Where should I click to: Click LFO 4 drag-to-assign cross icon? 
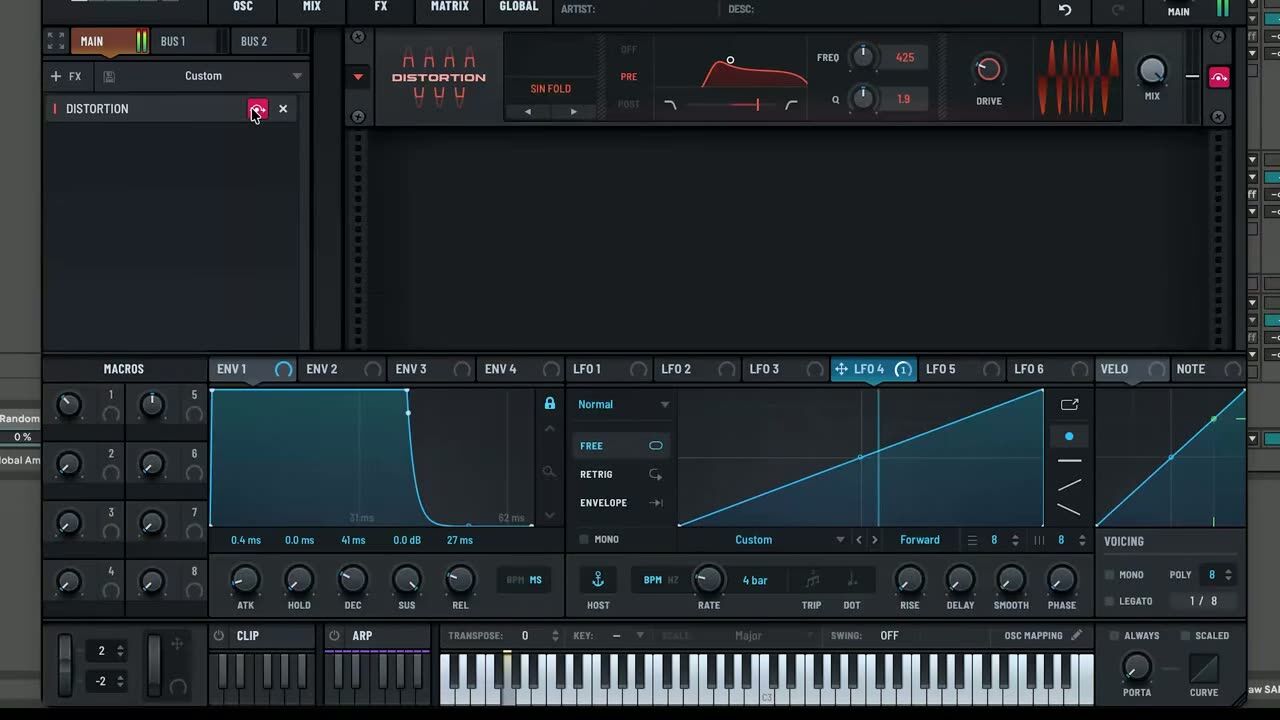(841, 369)
